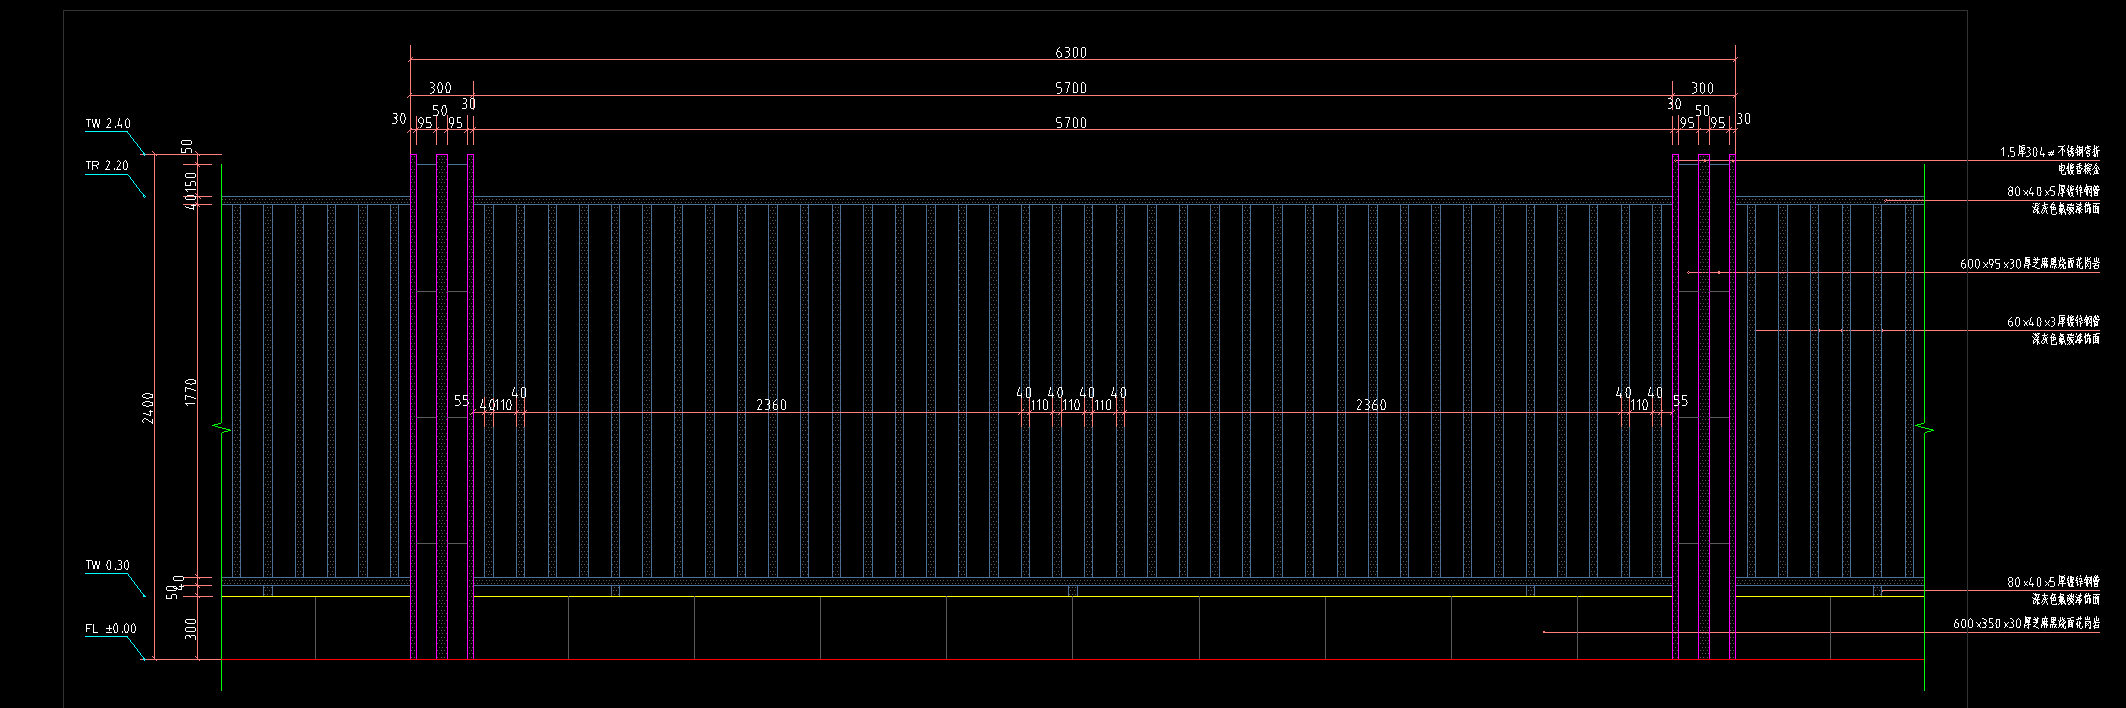This screenshot has width=2126, height=708.
Task: Click the 300 vertical dimension near floor
Action: (x=191, y=628)
